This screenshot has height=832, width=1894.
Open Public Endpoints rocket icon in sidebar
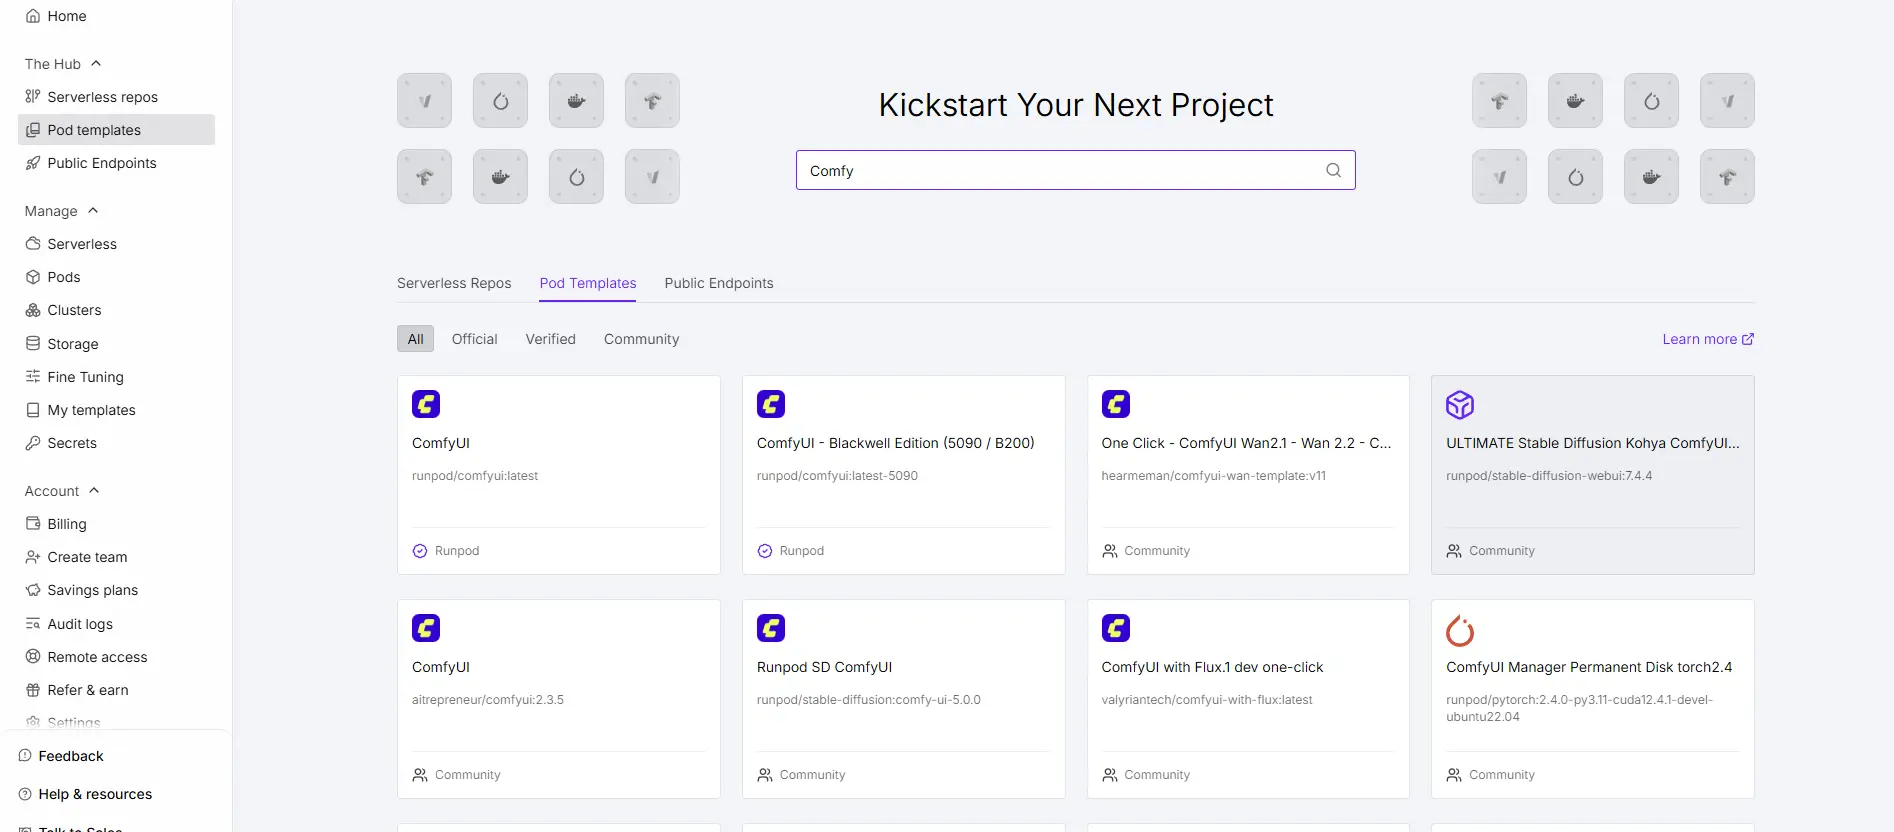(33, 163)
